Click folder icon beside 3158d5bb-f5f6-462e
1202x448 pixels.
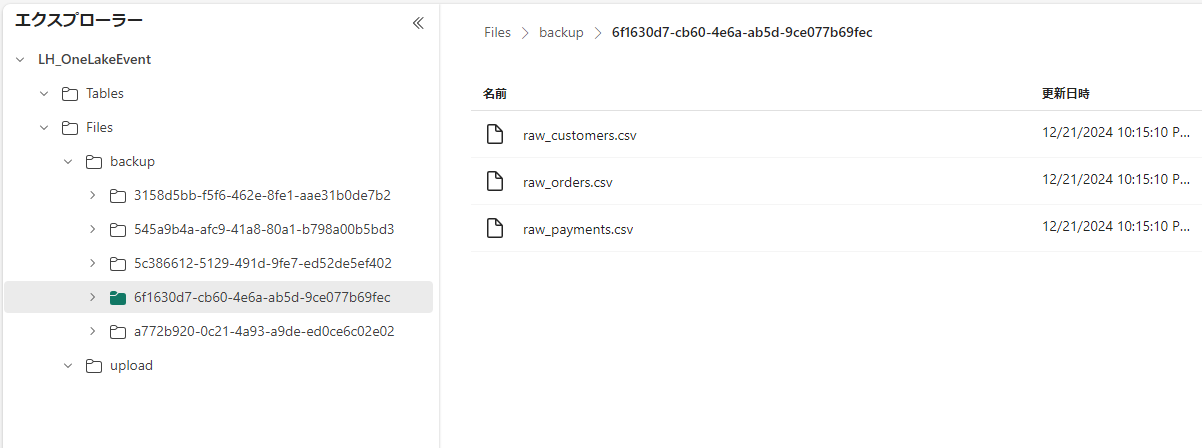pyautogui.click(x=118, y=195)
